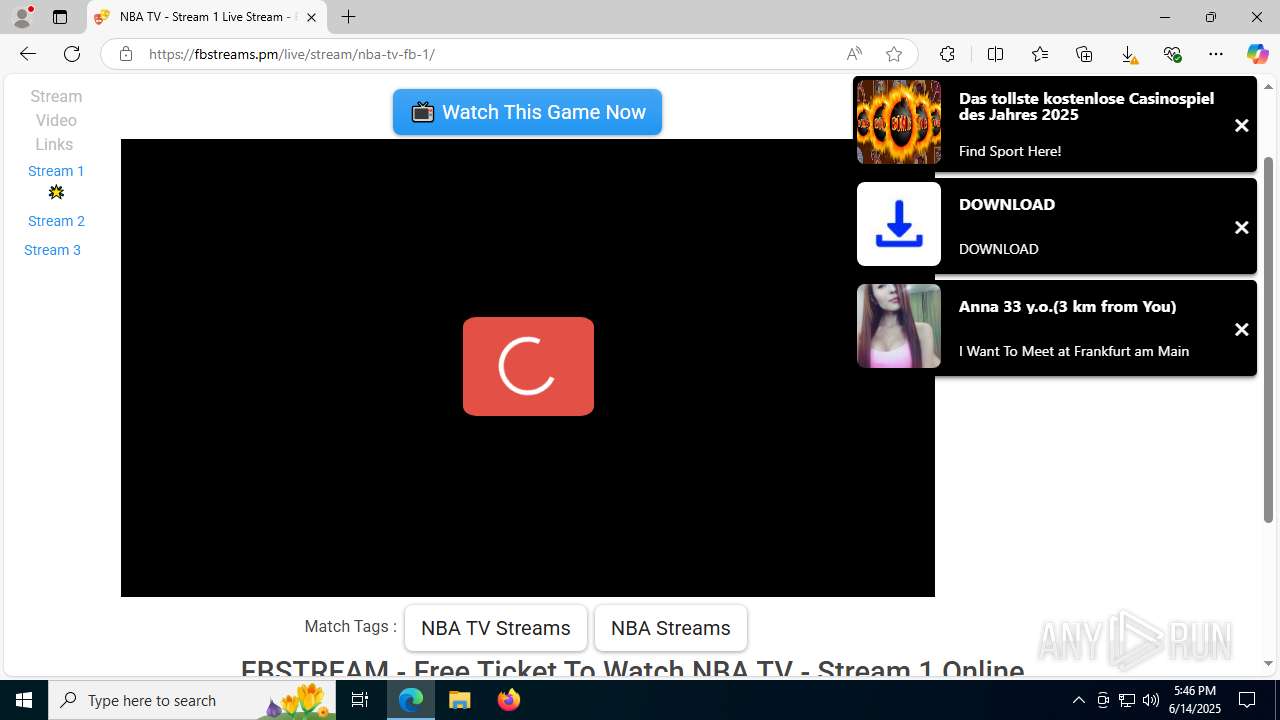Open the NBA Streams tag

coord(670,628)
